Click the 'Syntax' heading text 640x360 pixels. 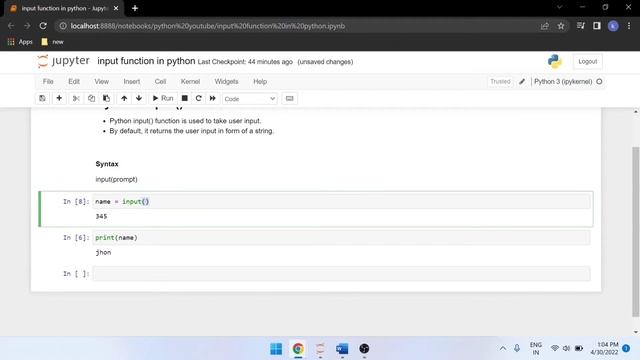107,164
